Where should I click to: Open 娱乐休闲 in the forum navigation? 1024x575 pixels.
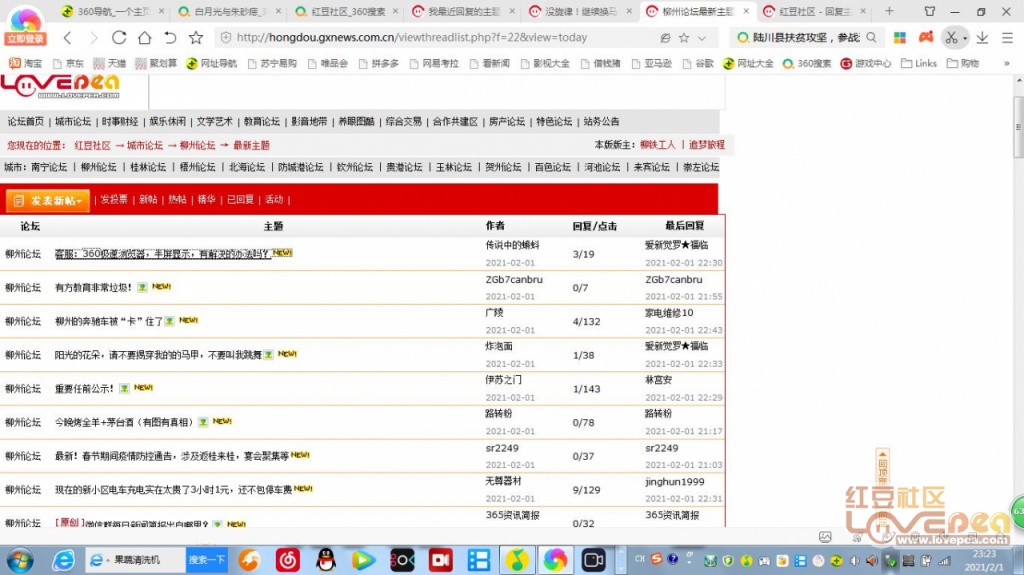167,122
